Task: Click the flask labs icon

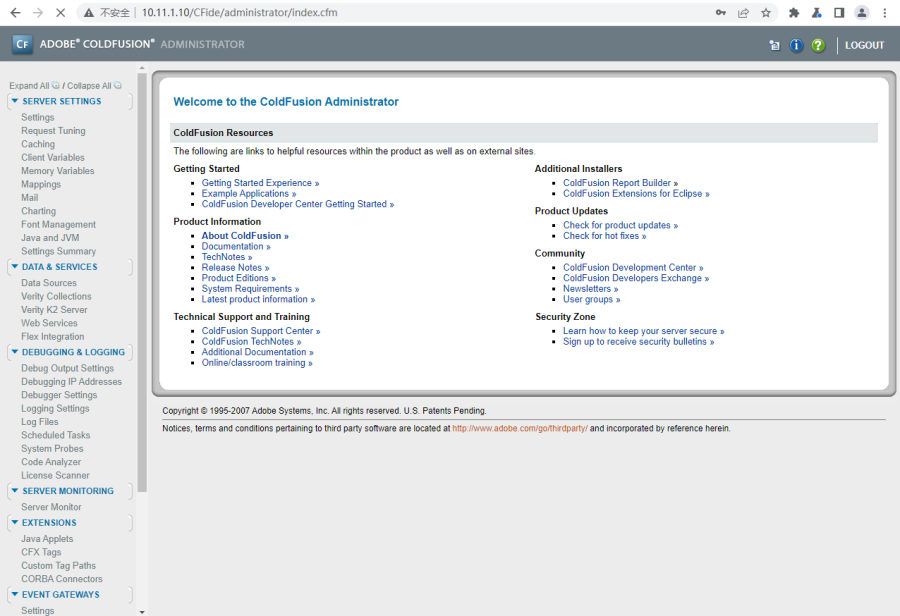Action: pos(816,13)
